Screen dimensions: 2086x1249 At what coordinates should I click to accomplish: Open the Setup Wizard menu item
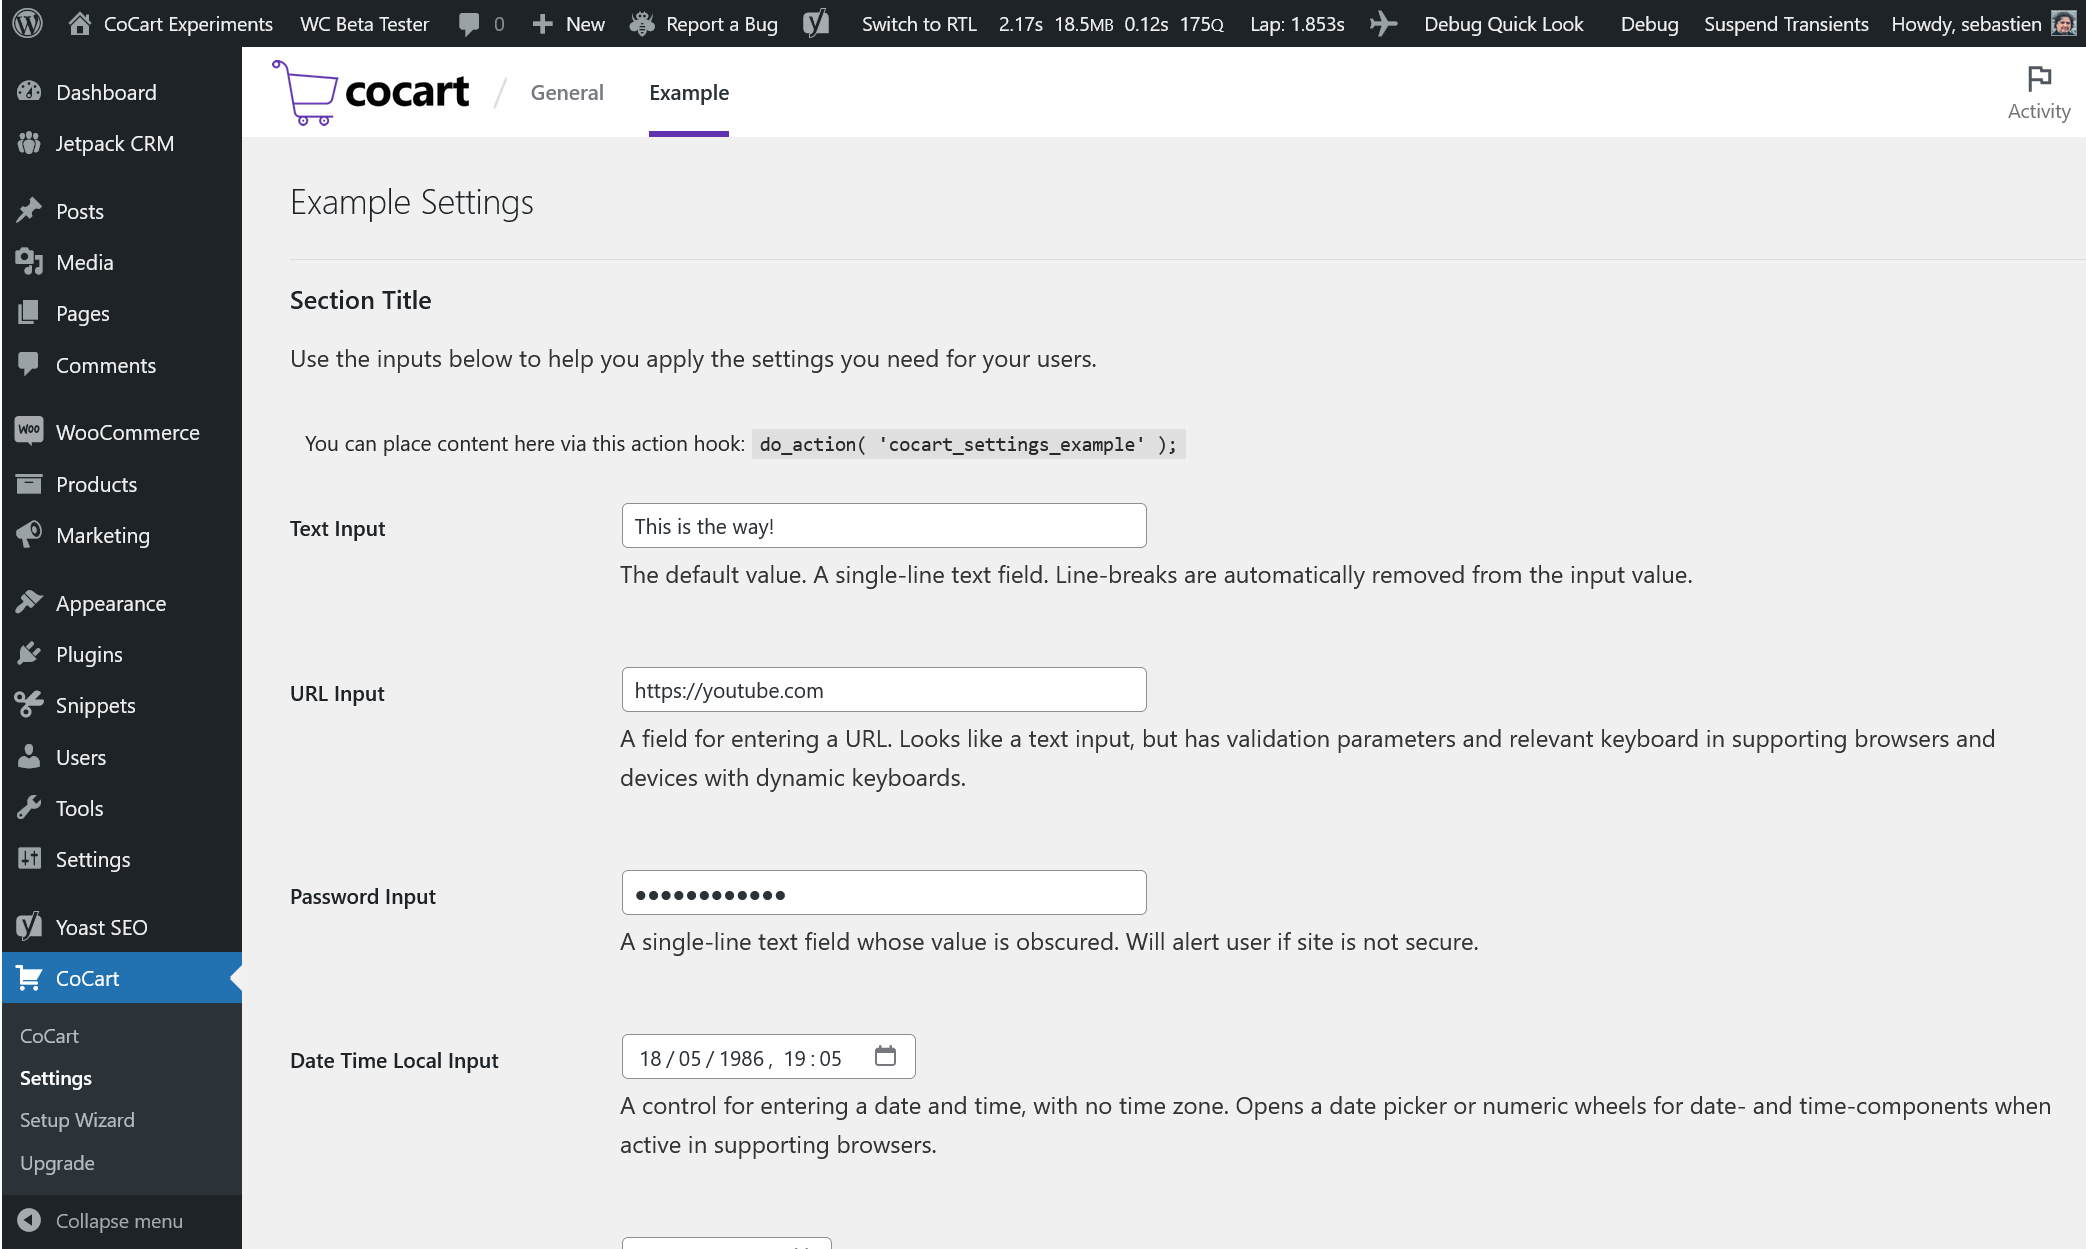(x=77, y=1118)
